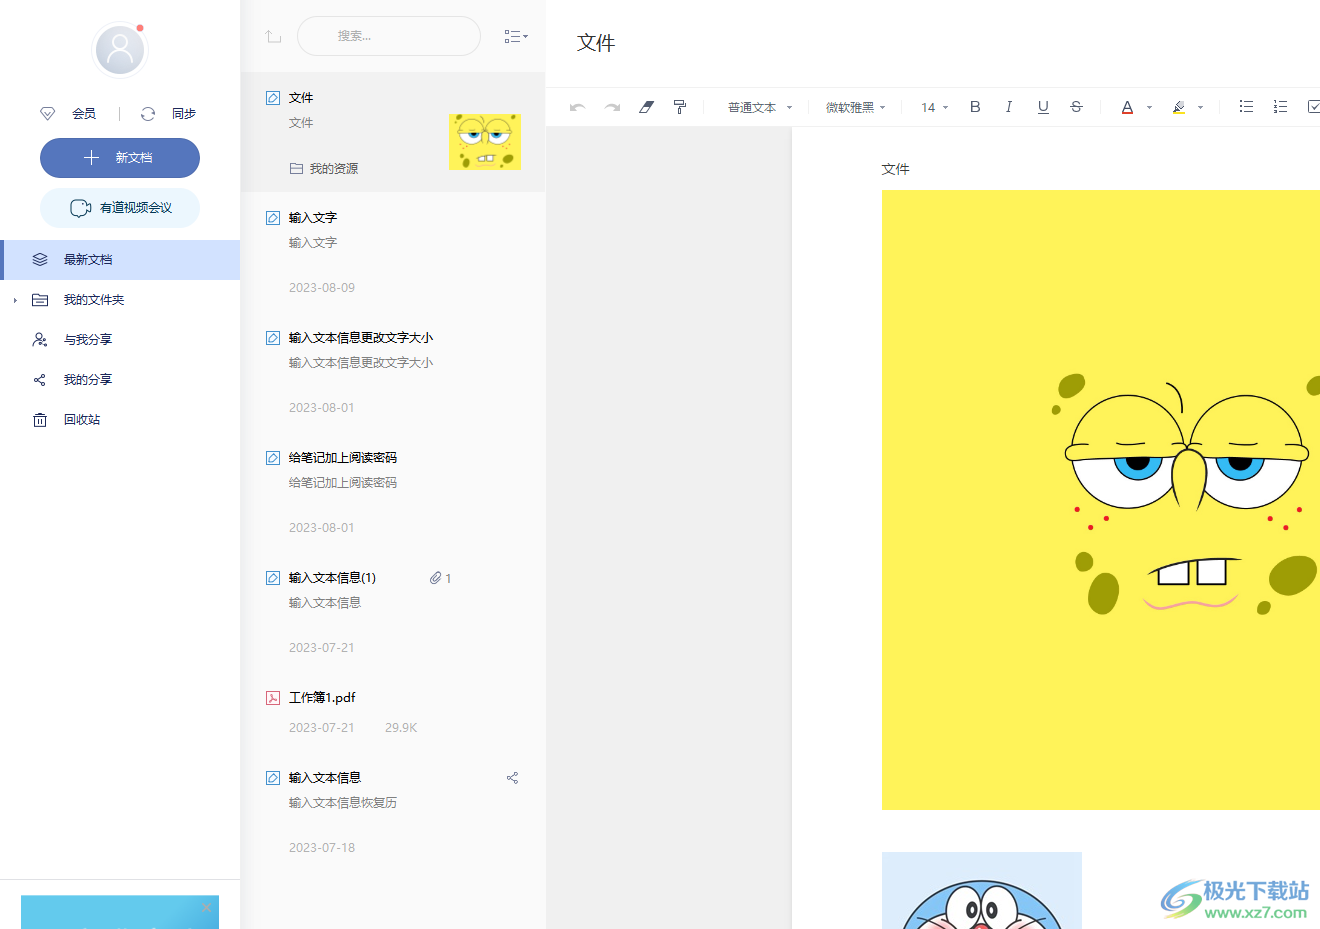Click the user avatar icon
Image resolution: width=1320 pixels, height=929 pixels.
pos(120,49)
